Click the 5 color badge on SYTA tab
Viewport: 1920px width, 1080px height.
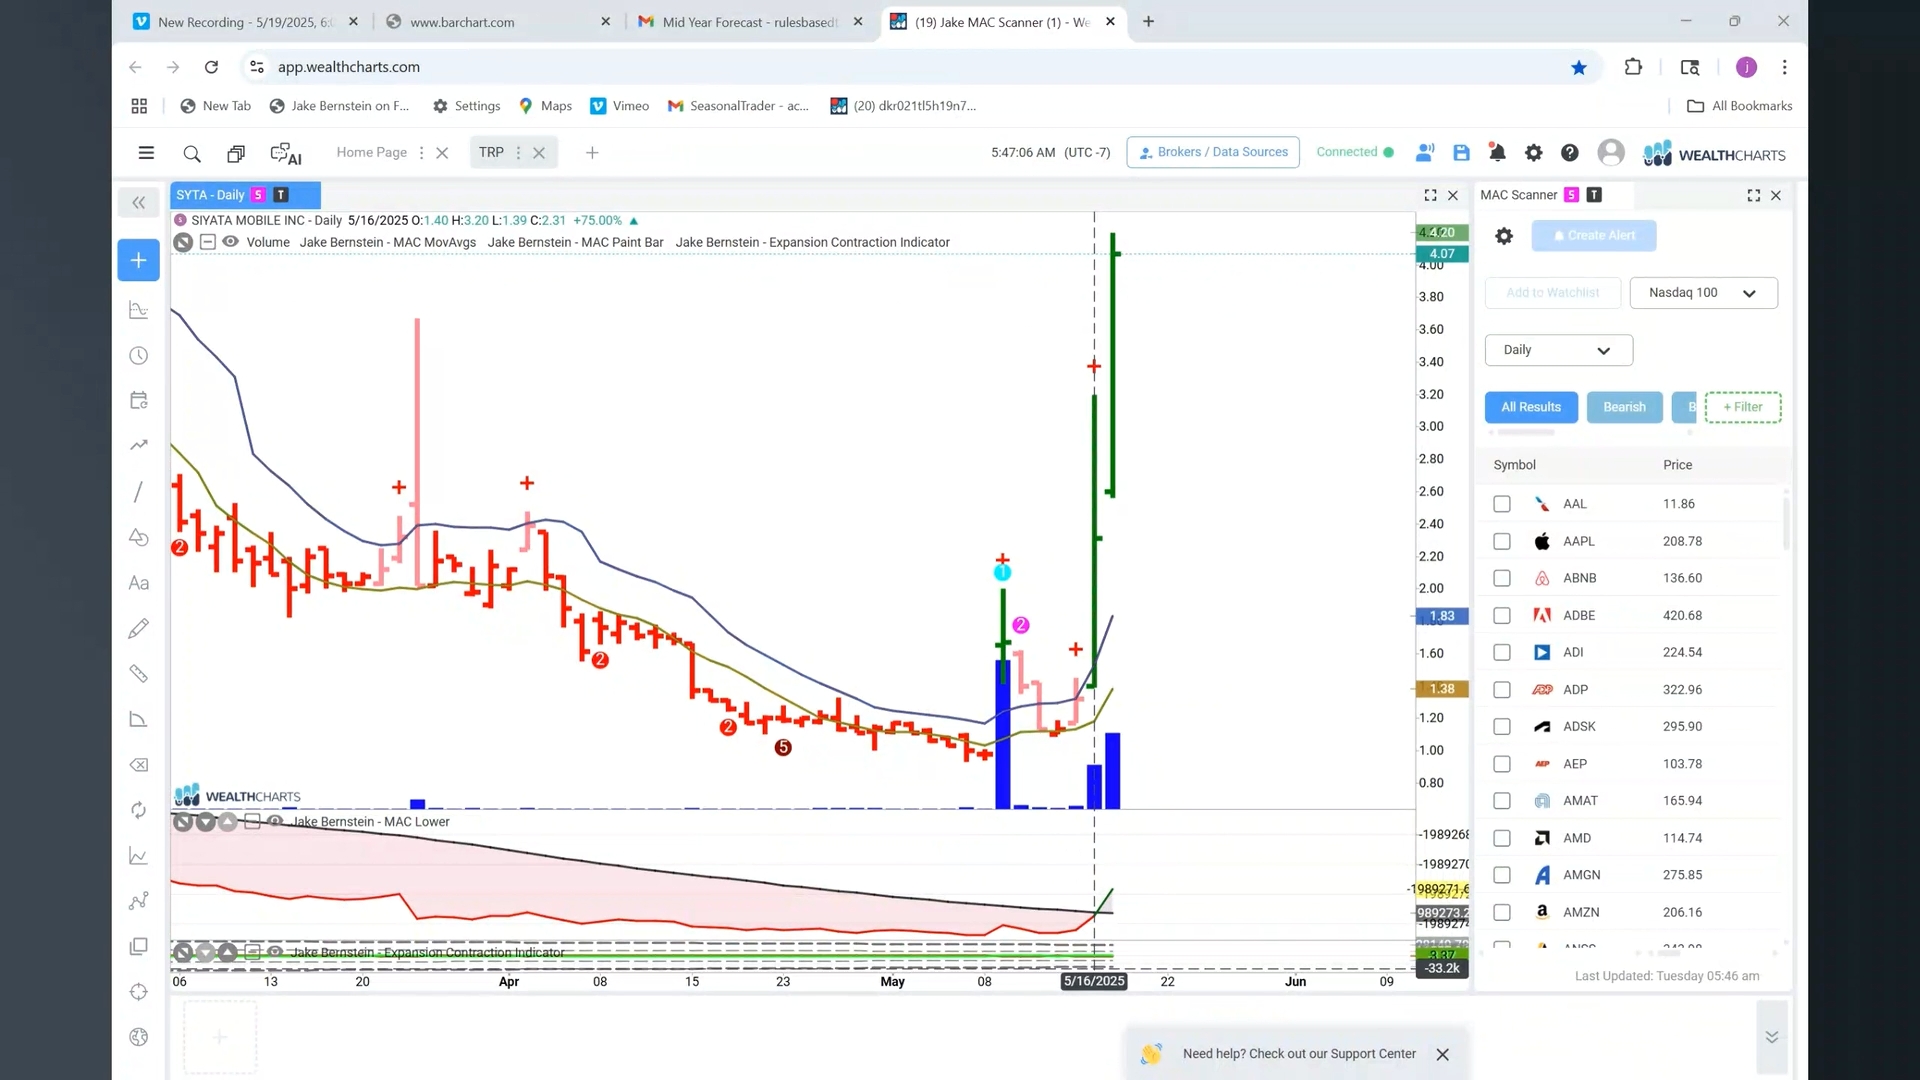258,195
